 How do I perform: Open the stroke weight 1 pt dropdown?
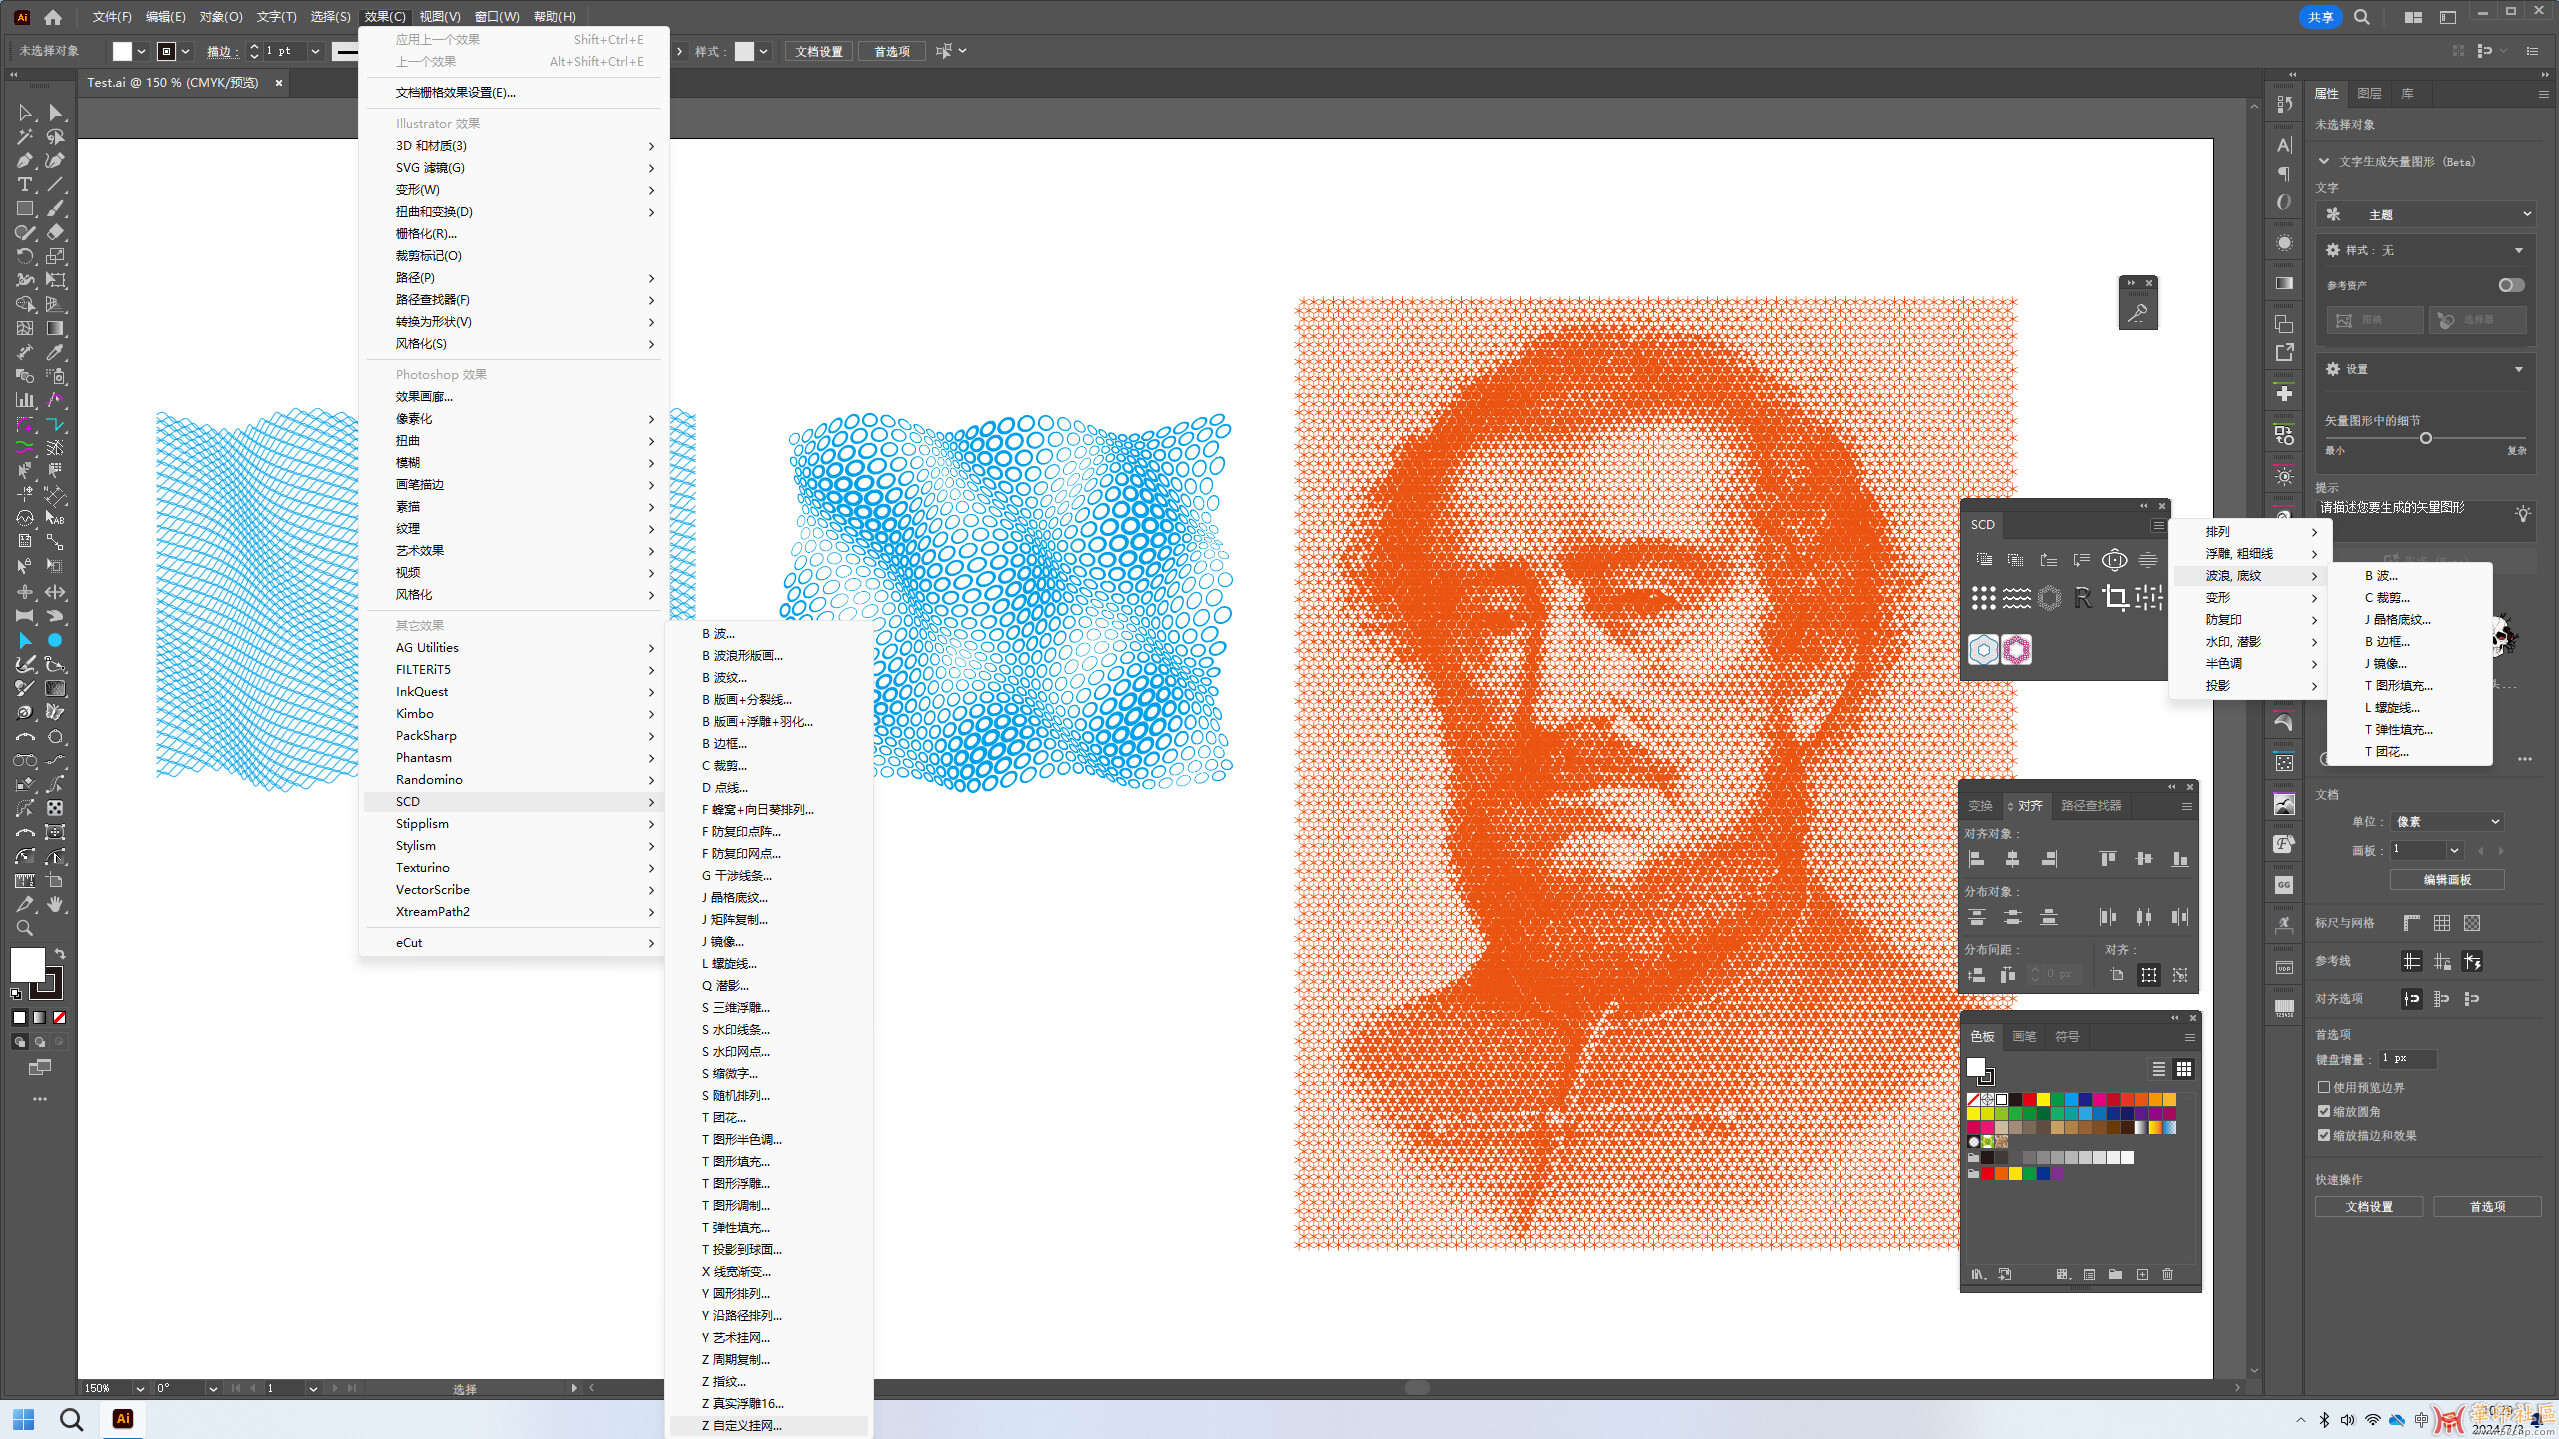point(315,51)
